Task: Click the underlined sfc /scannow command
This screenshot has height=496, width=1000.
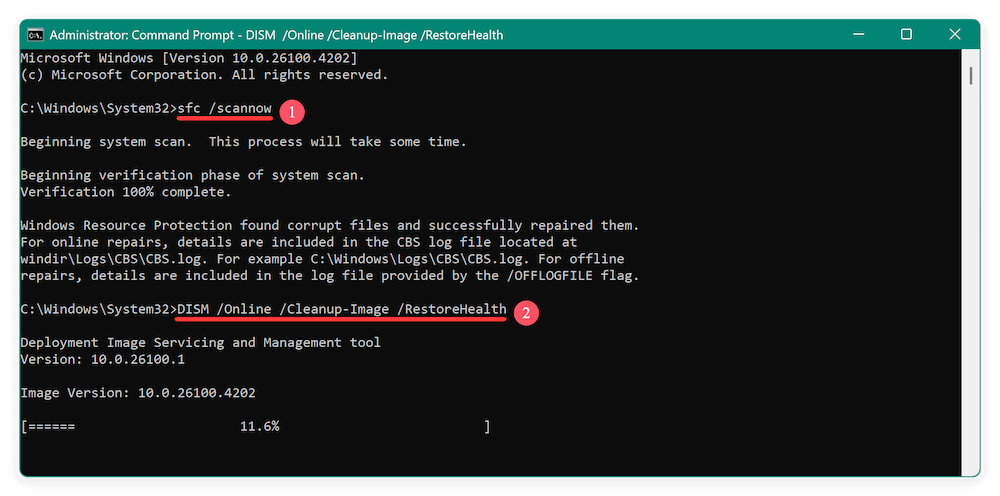Action: coord(224,109)
